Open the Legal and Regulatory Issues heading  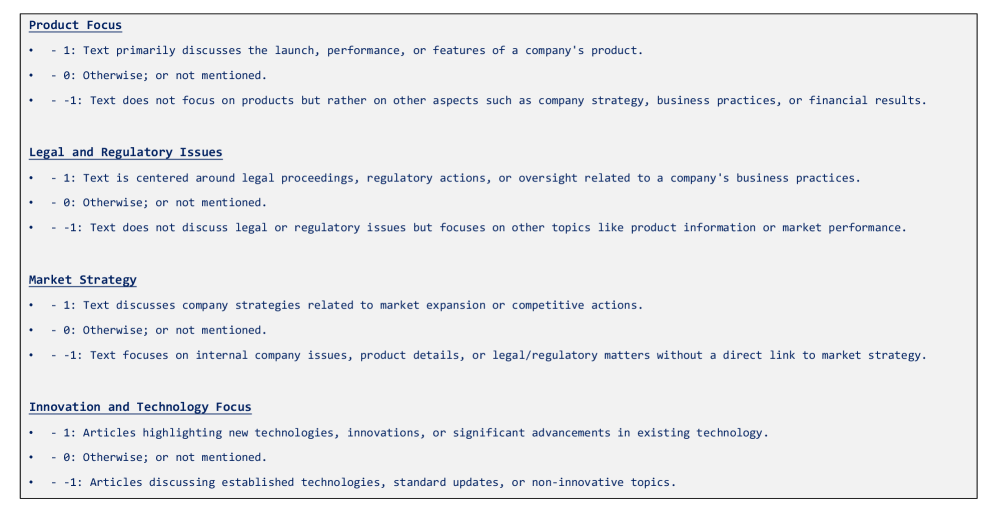(125, 152)
